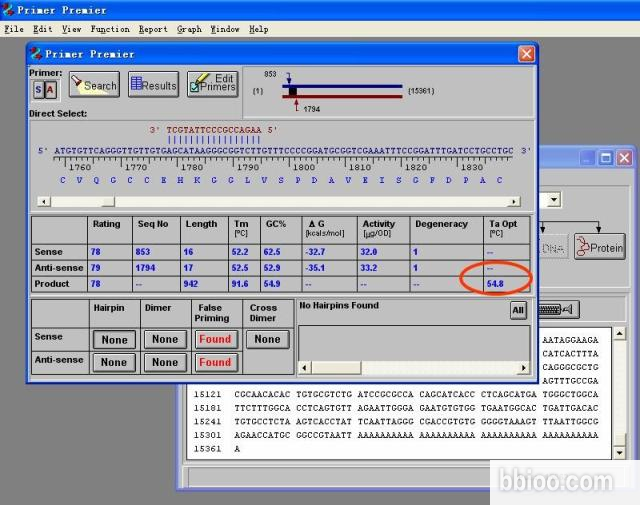Click sequence line number 15301 in background window
640x505 pixels.
[x=207, y=435]
